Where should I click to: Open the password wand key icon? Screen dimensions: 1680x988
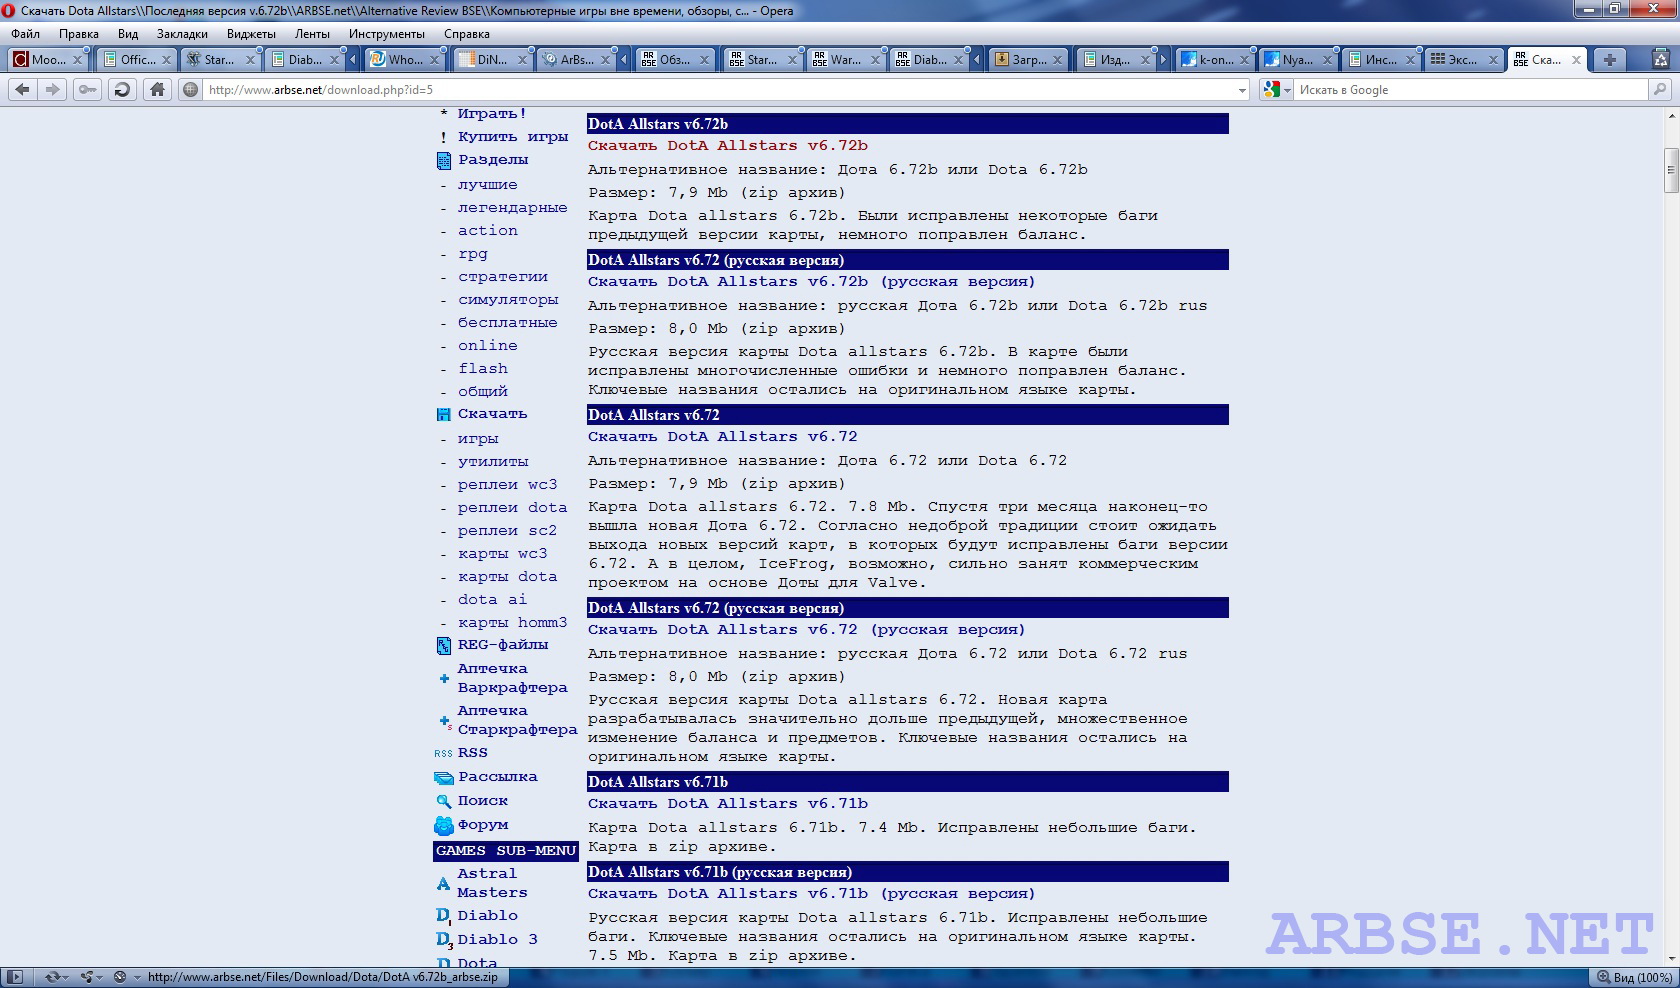pos(88,90)
